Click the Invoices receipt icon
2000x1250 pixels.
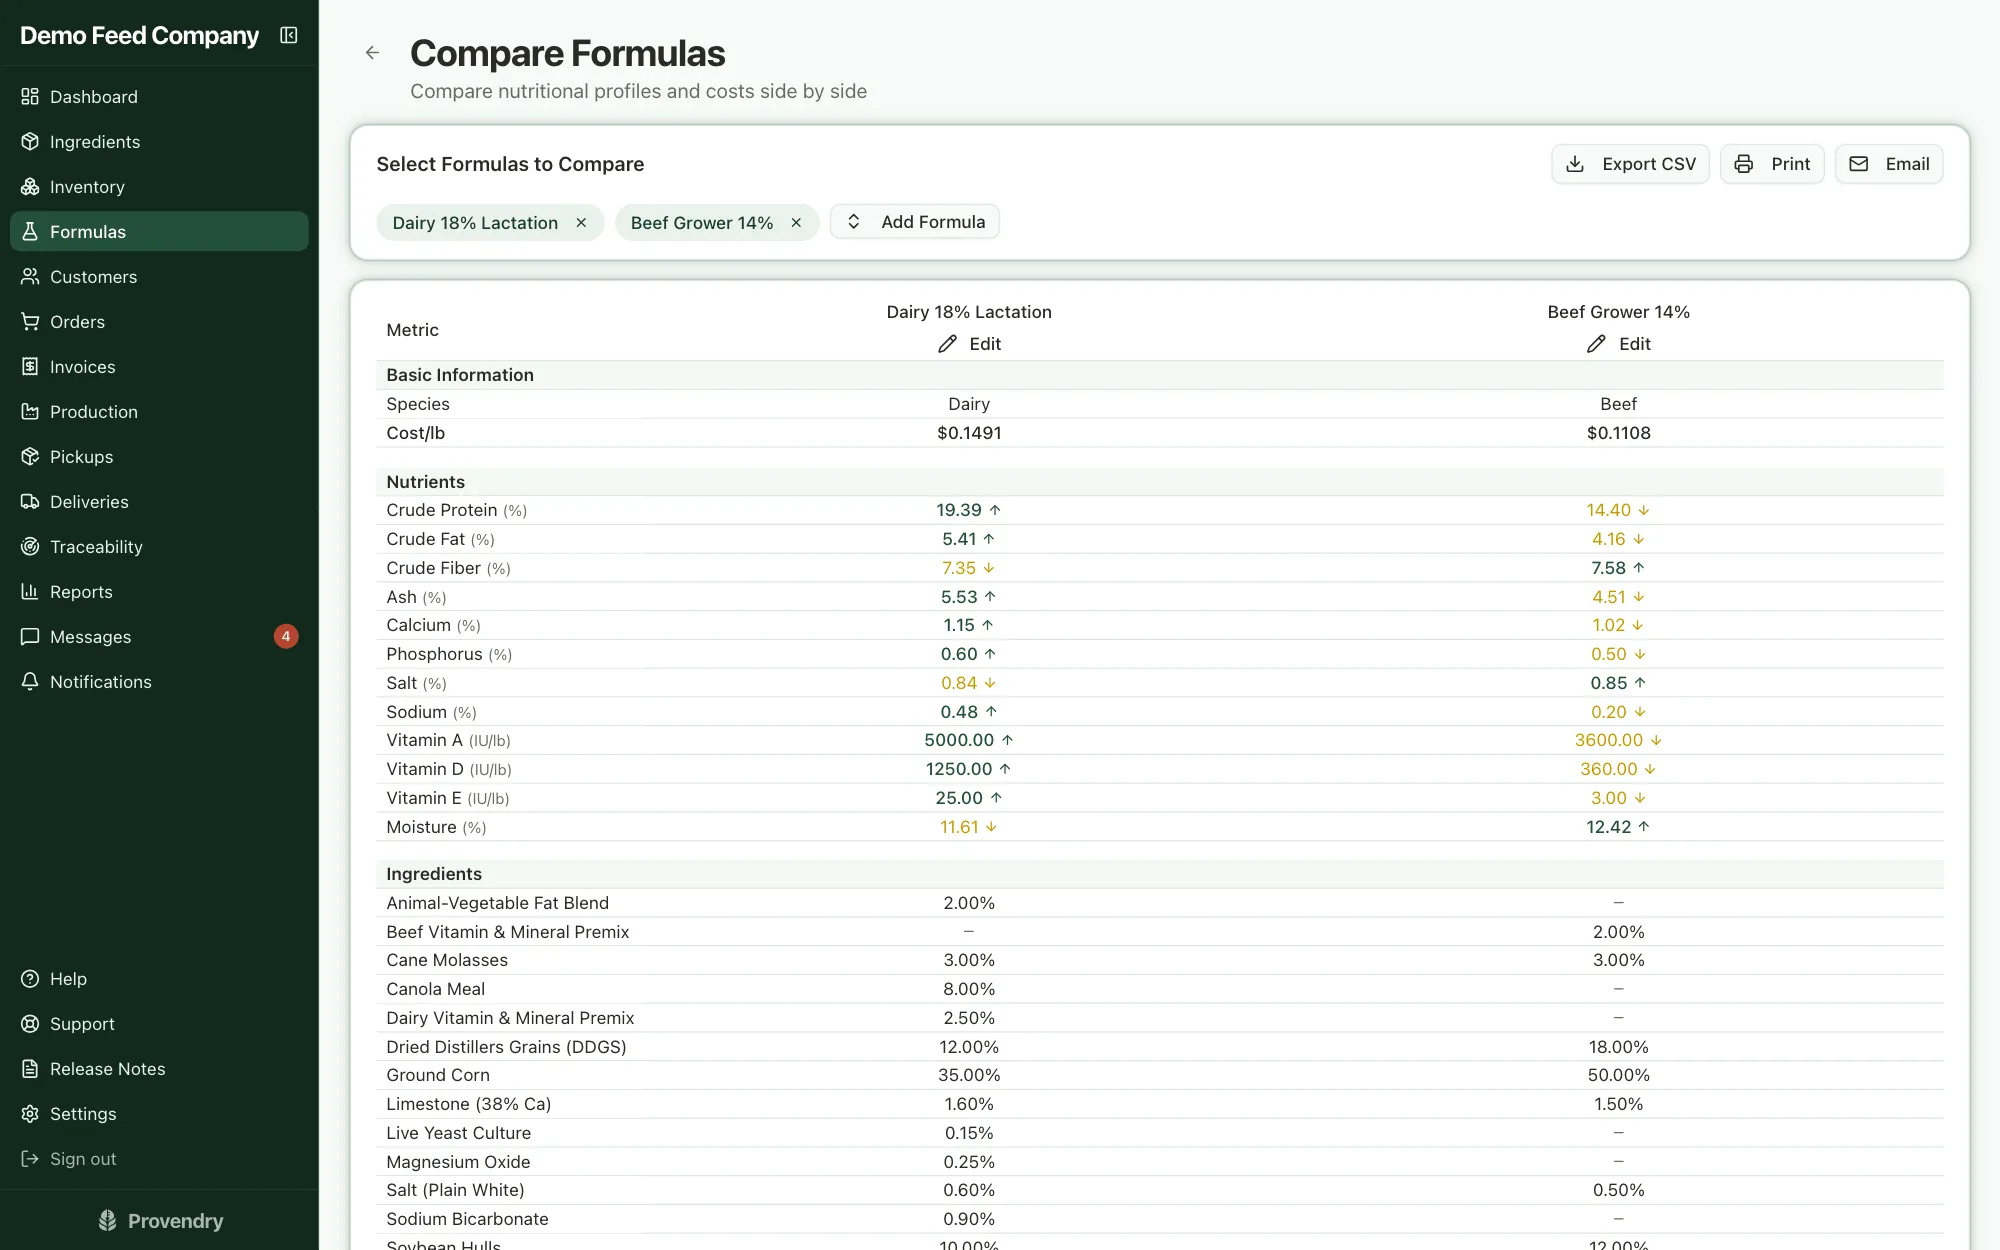[30, 366]
